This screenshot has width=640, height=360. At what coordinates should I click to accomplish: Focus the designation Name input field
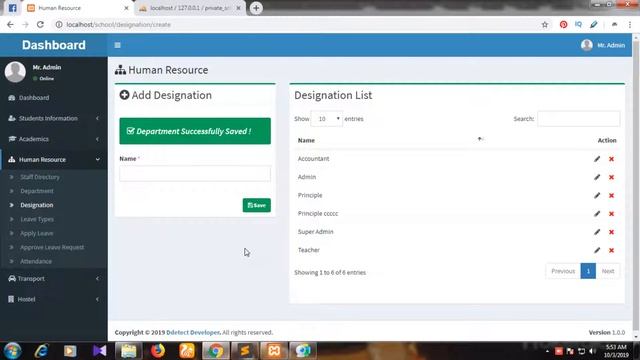pyautogui.click(x=195, y=174)
